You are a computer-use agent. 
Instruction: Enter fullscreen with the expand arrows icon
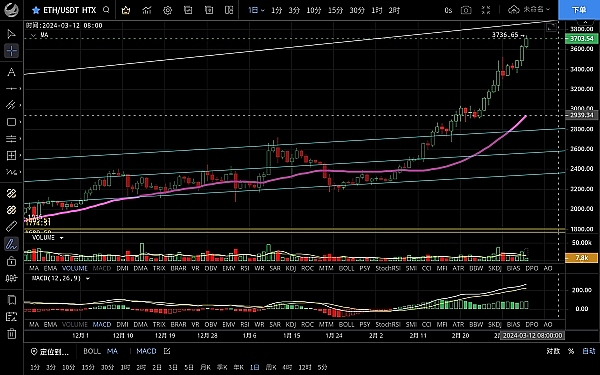[x=486, y=10]
